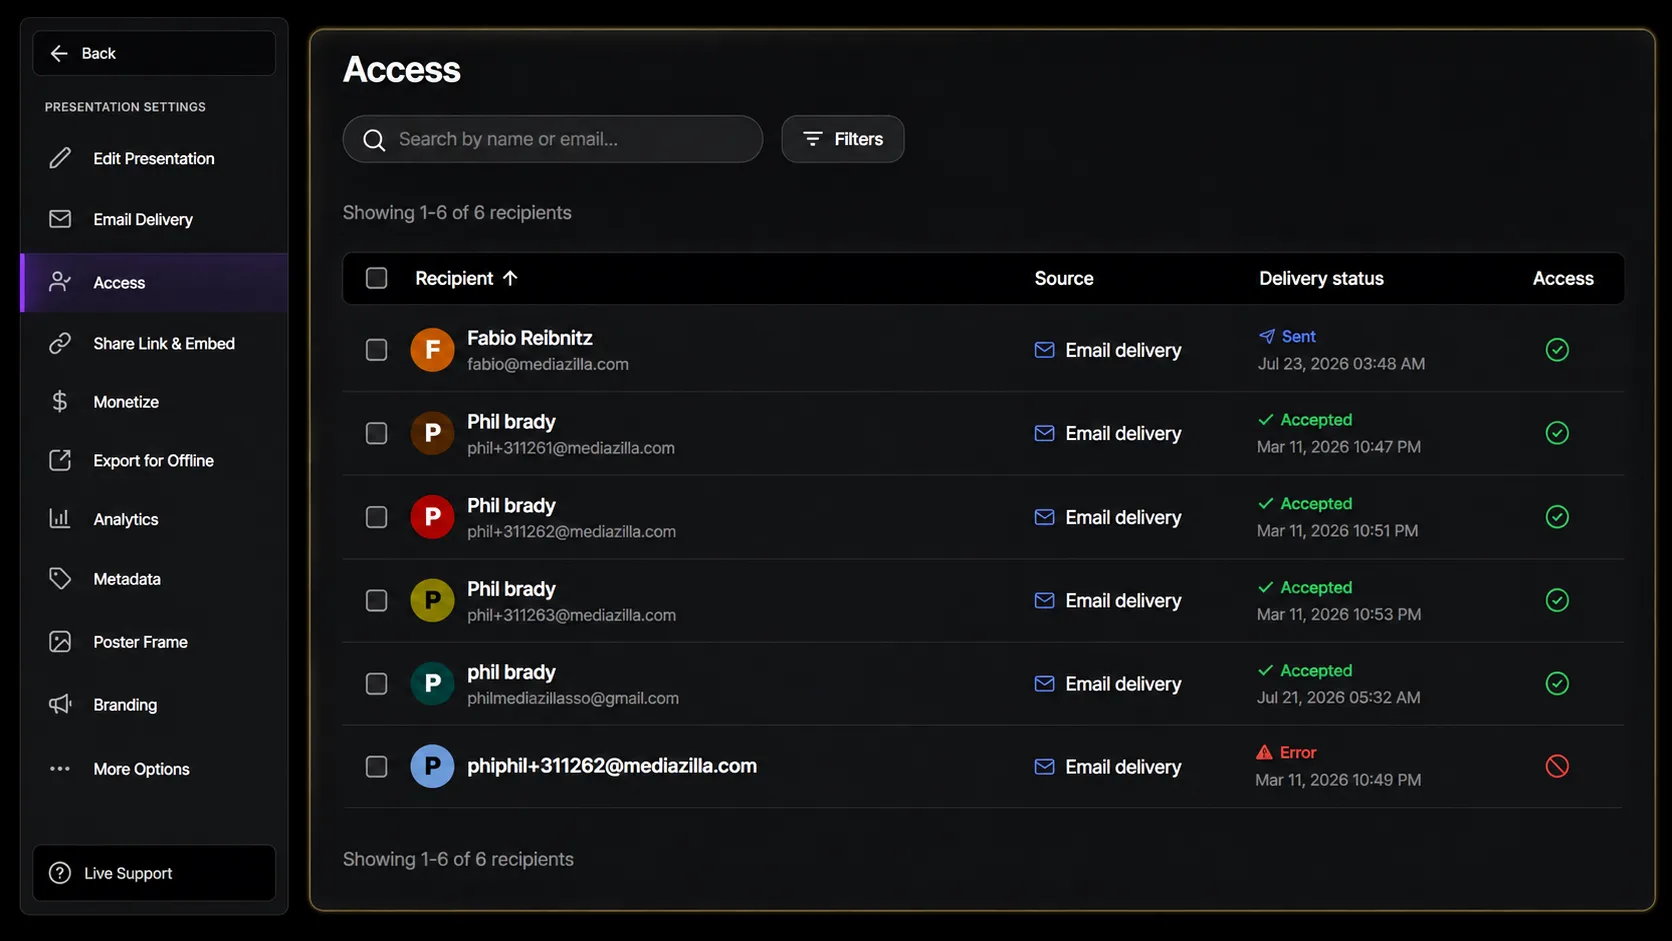Click the envelope icon beside Email Delivery in sidebar

60,219
